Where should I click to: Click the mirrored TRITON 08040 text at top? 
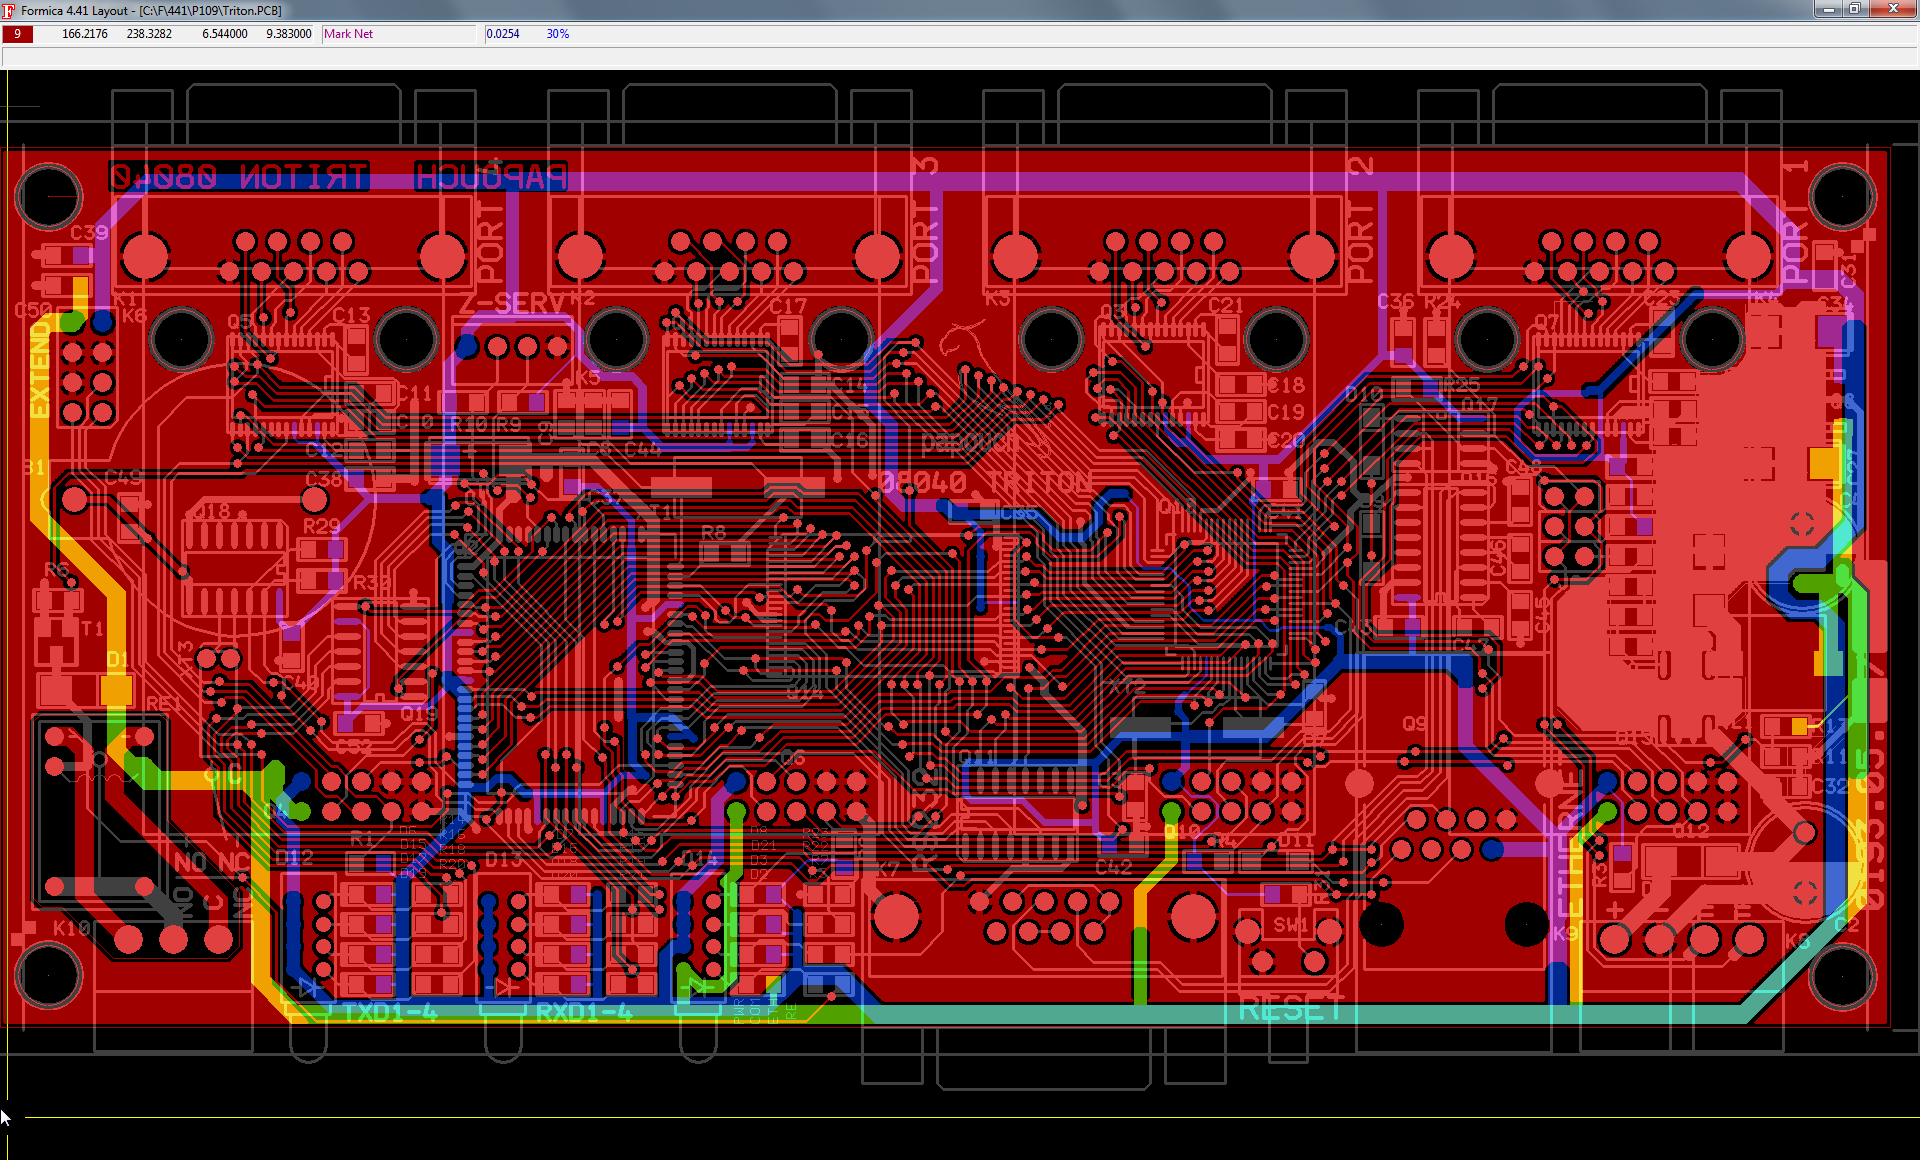click(x=239, y=177)
